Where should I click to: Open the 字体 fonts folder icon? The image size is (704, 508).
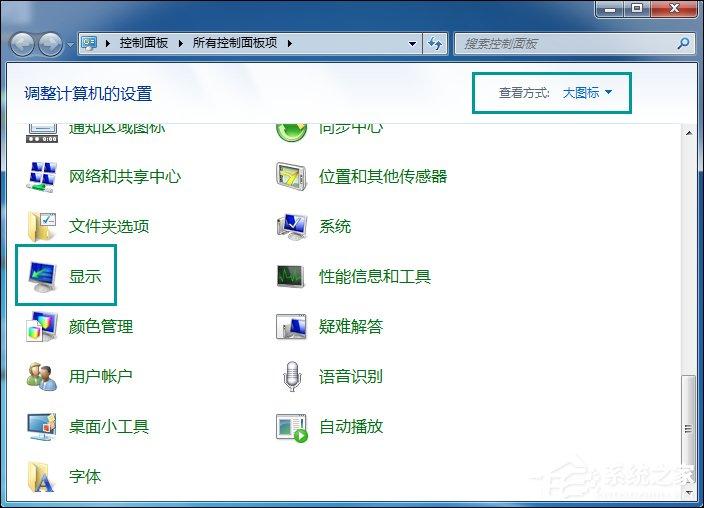coord(42,476)
